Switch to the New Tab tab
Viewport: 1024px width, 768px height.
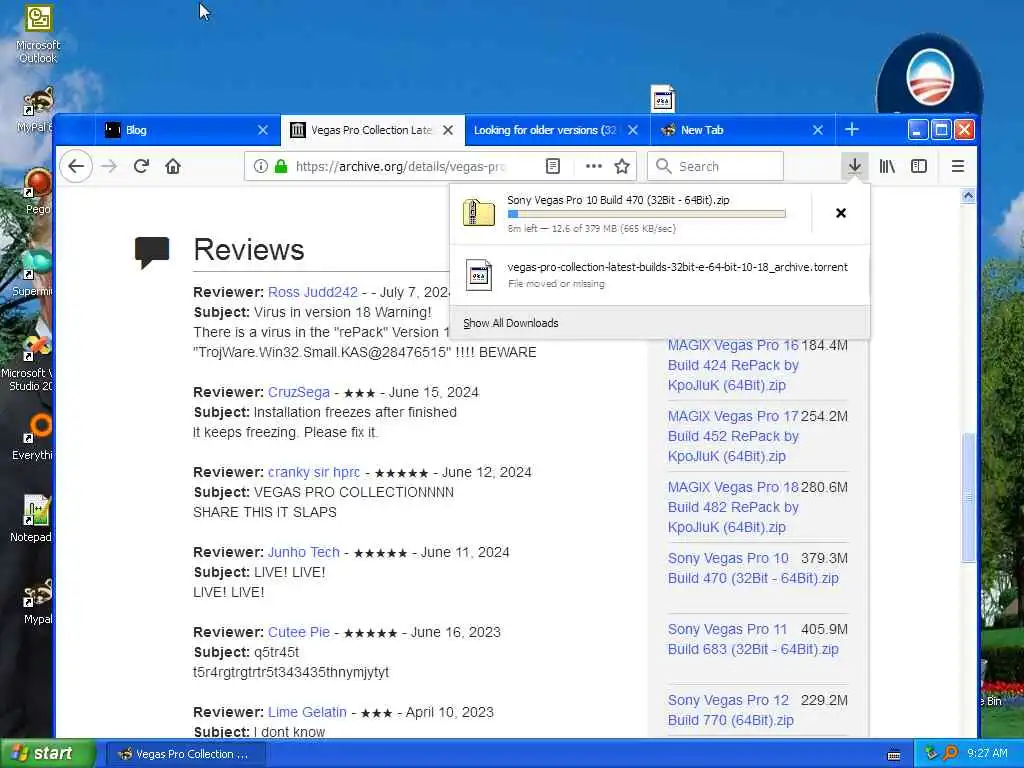[x=743, y=130]
